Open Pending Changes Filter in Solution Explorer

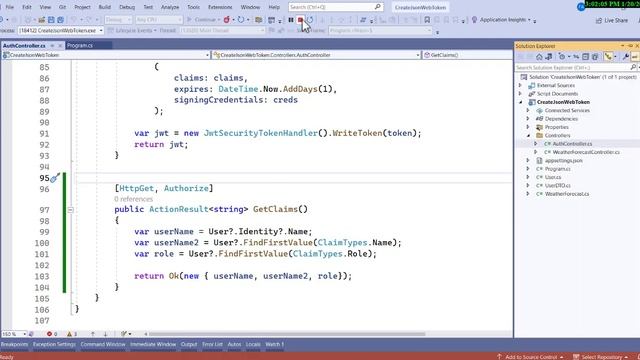tap(562, 57)
